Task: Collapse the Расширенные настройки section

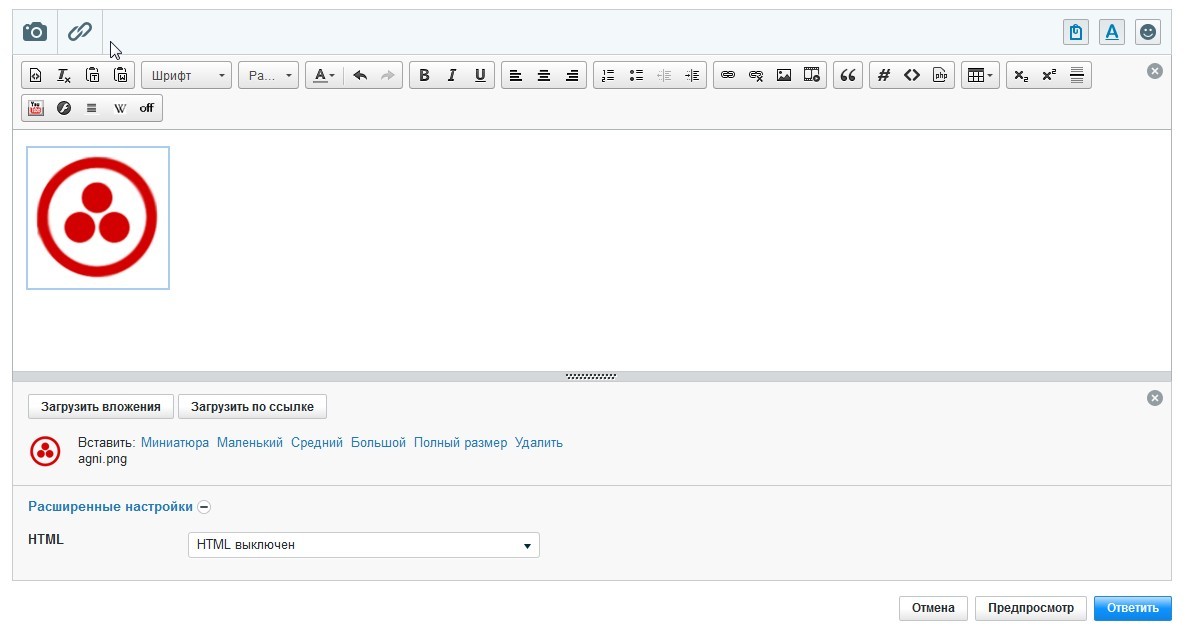Action: pos(204,507)
